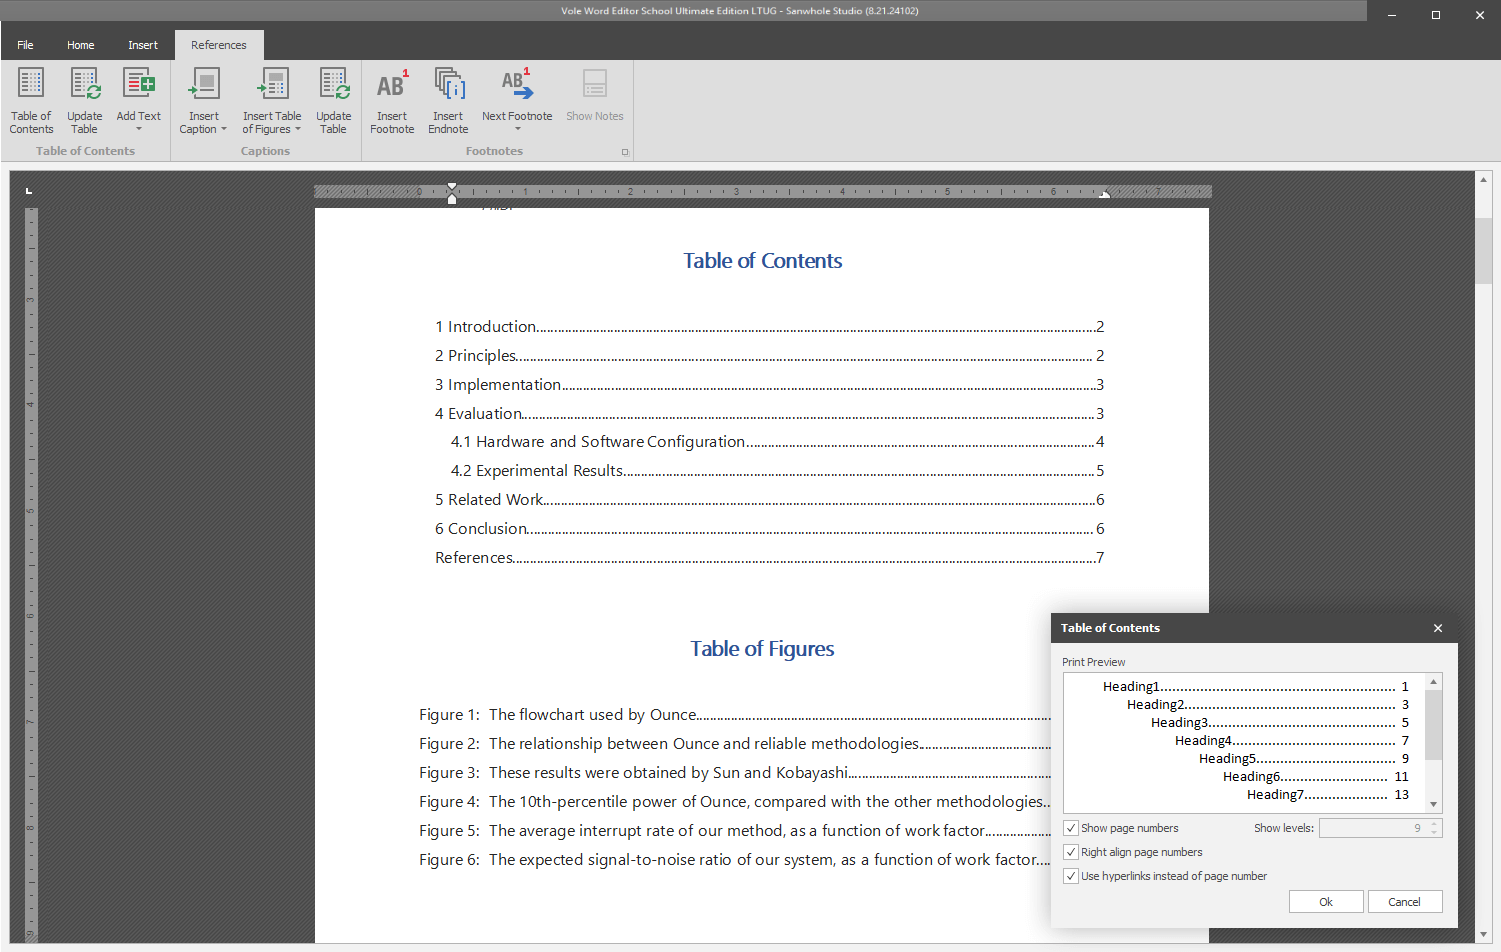This screenshot has width=1501, height=952.
Task: Click the Print Preview scrollbar down arrow
Action: [1434, 804]
